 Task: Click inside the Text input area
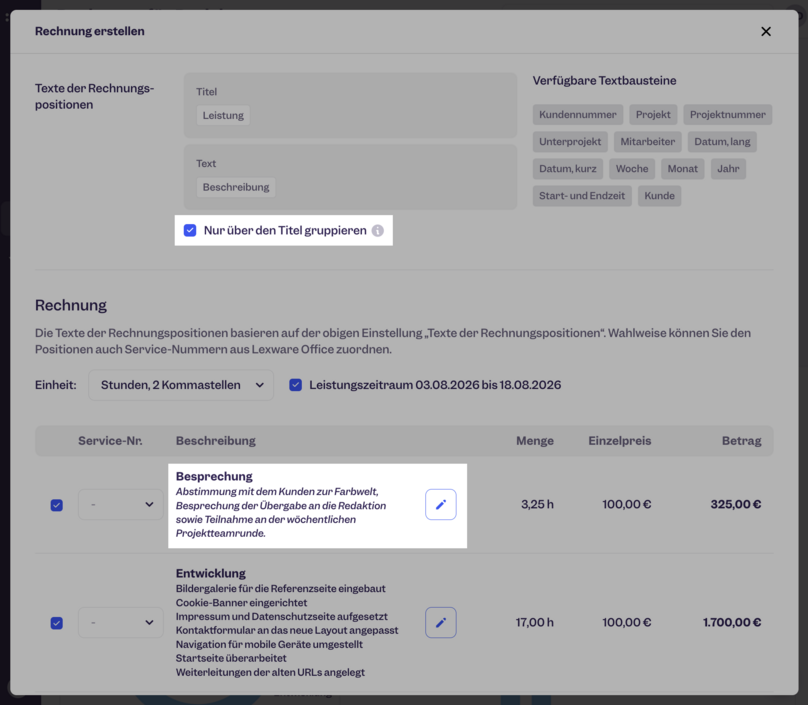pos(350,177)
